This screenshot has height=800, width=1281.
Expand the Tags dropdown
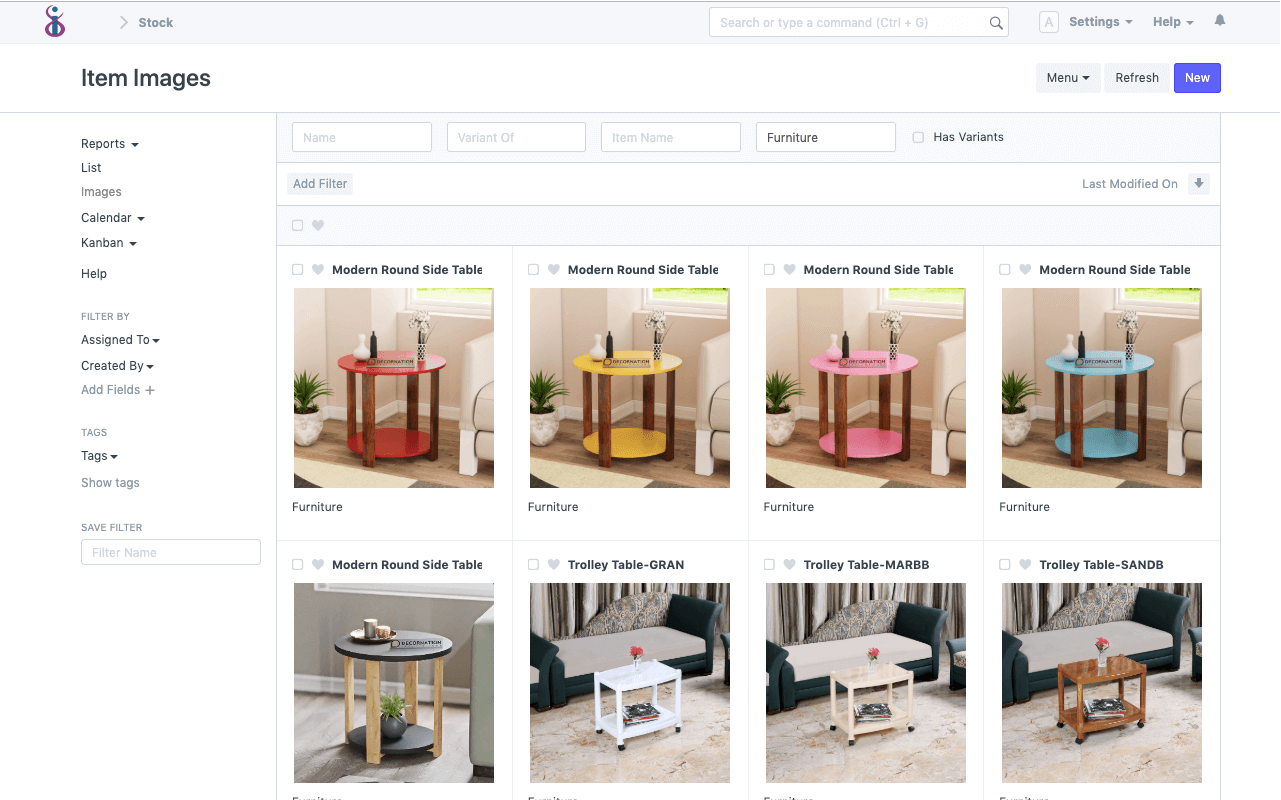coord(99,455)
